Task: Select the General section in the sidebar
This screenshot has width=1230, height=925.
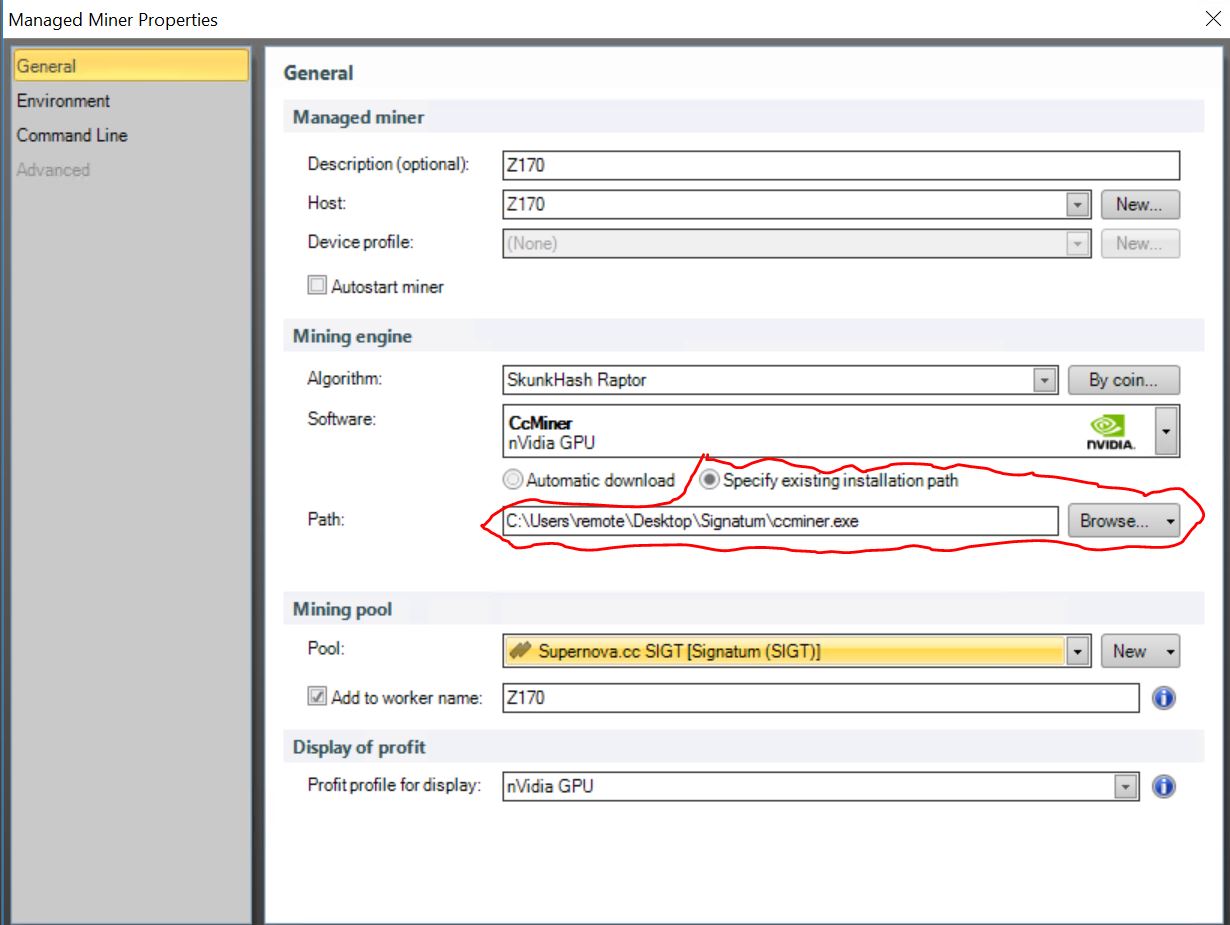Action: (130, 66)
